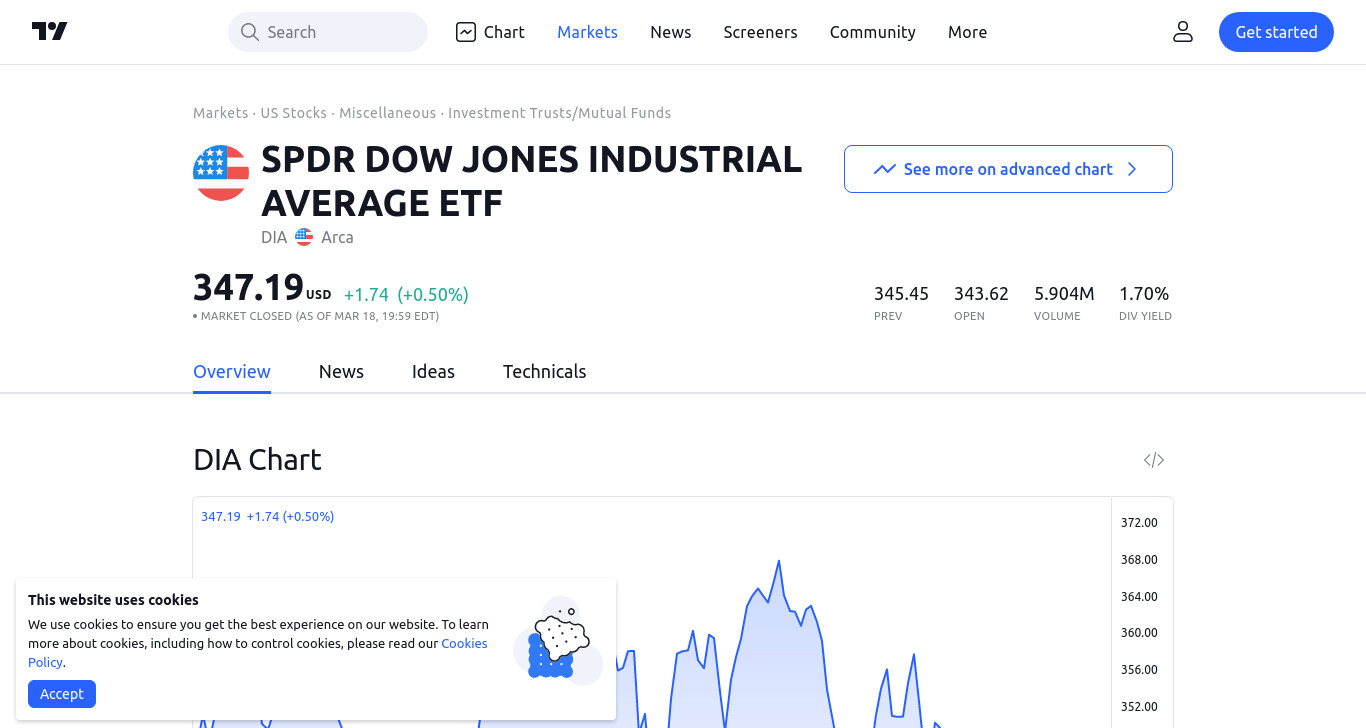This screenshot has height=728, width=1366.
Task: Click the 372.00 price axis label
Action: click(x=1139, y=523)
